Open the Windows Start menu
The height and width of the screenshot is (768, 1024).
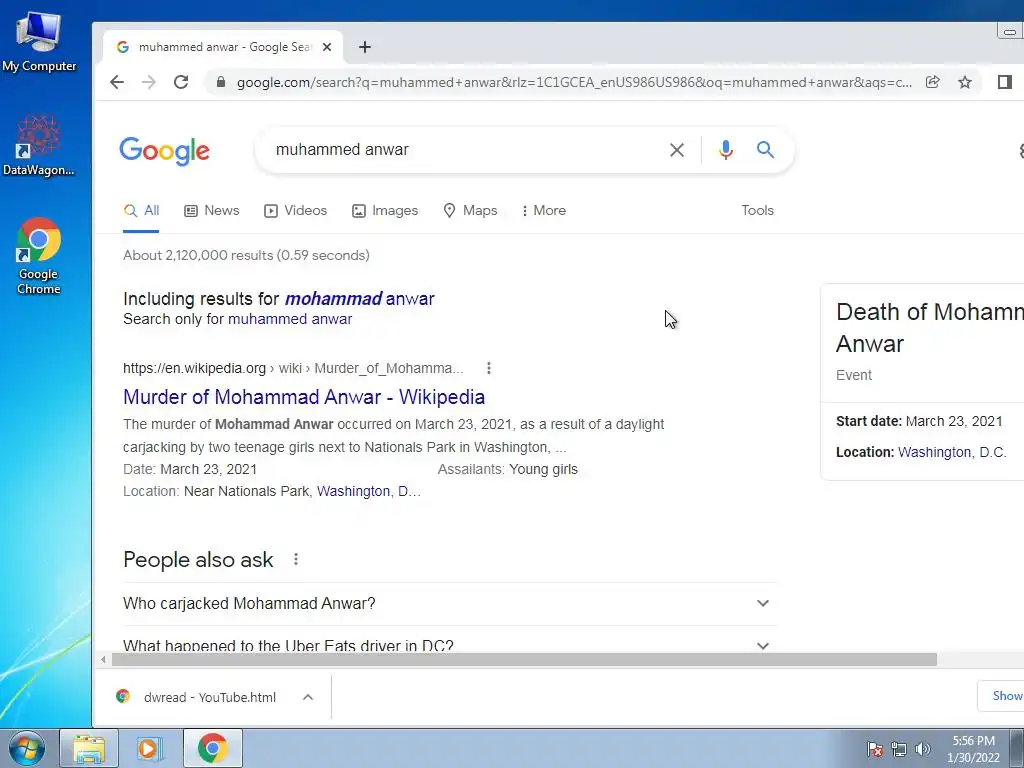27,748
